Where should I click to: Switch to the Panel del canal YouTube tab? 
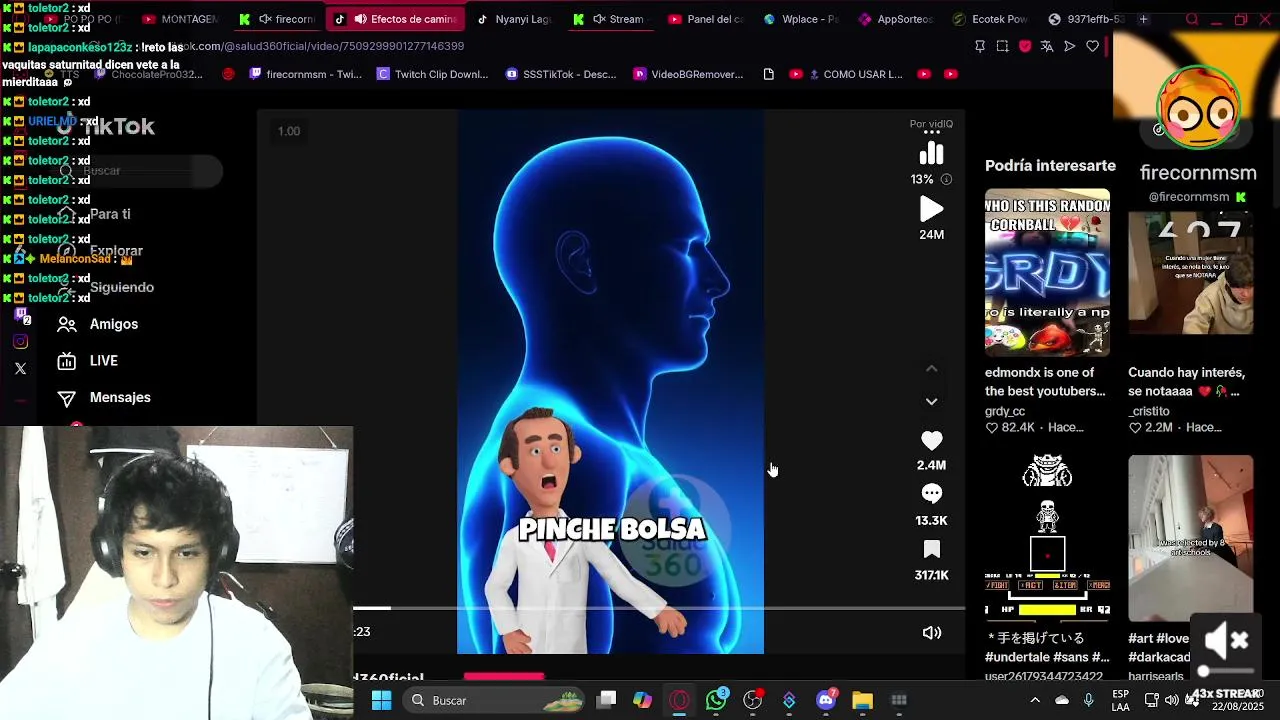(705, 19)
